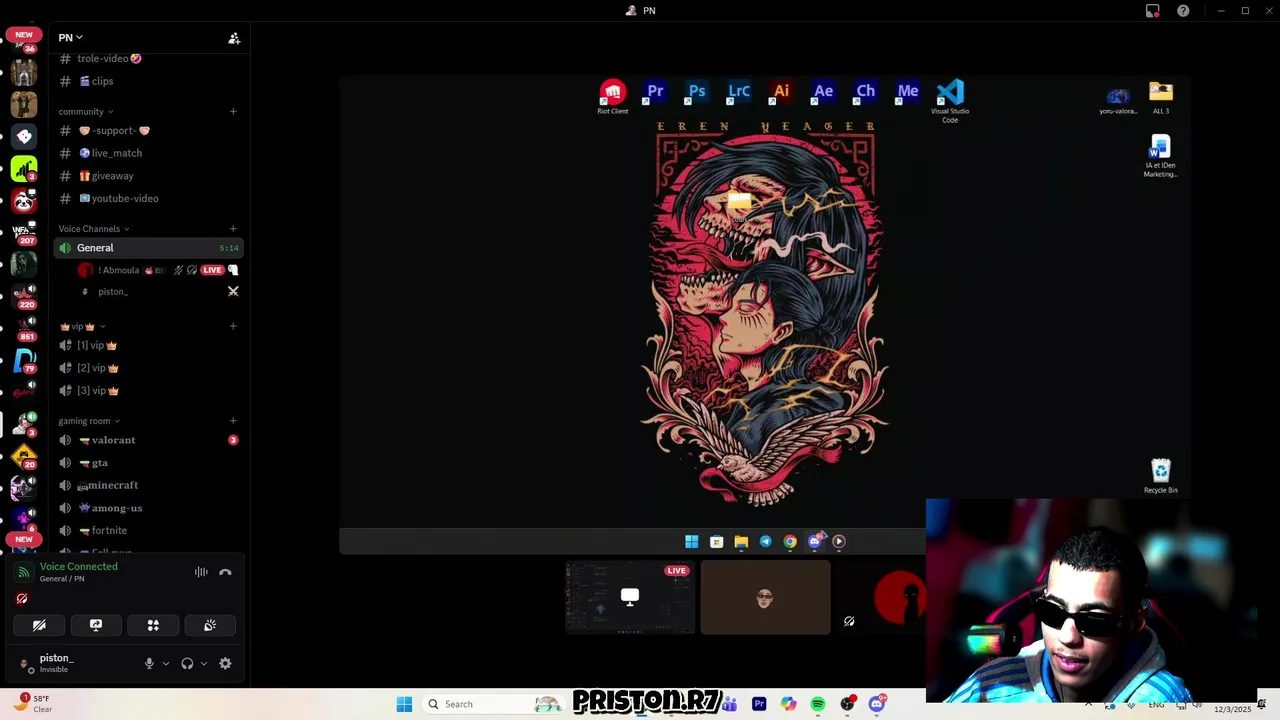Select the webcam participant tile thumbnail
The height and width of the screenshot is (720, 1280).
[765, 597]
